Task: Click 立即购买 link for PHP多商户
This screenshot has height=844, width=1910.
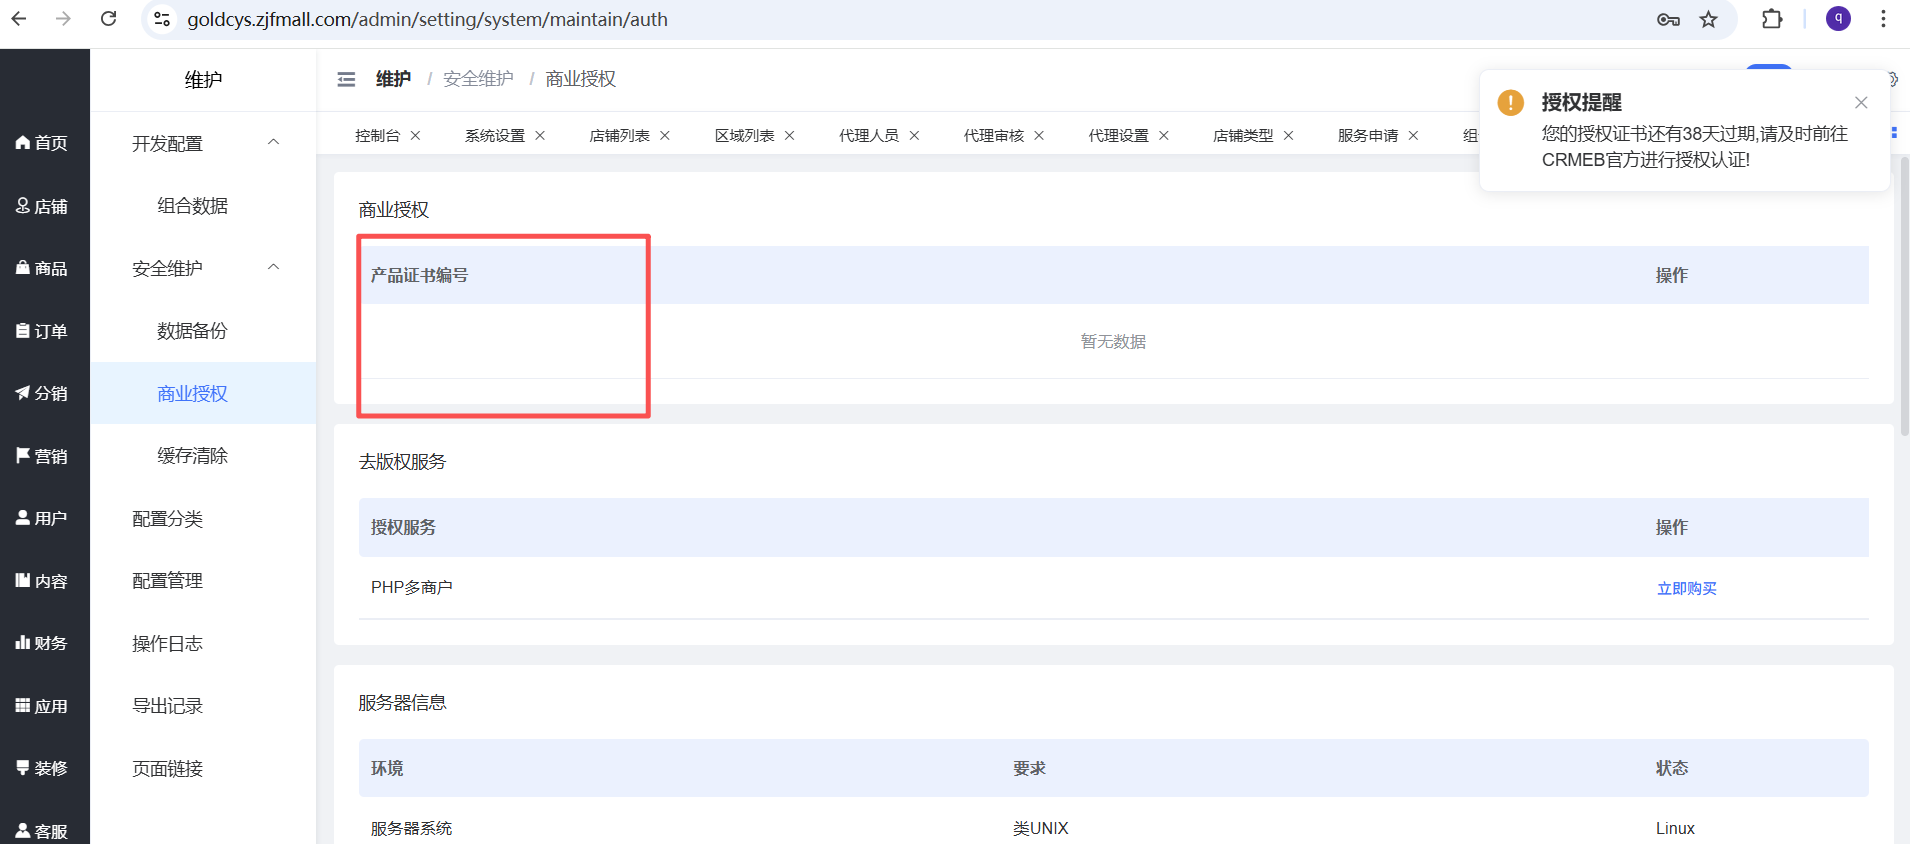Action: pos(1686,588)
